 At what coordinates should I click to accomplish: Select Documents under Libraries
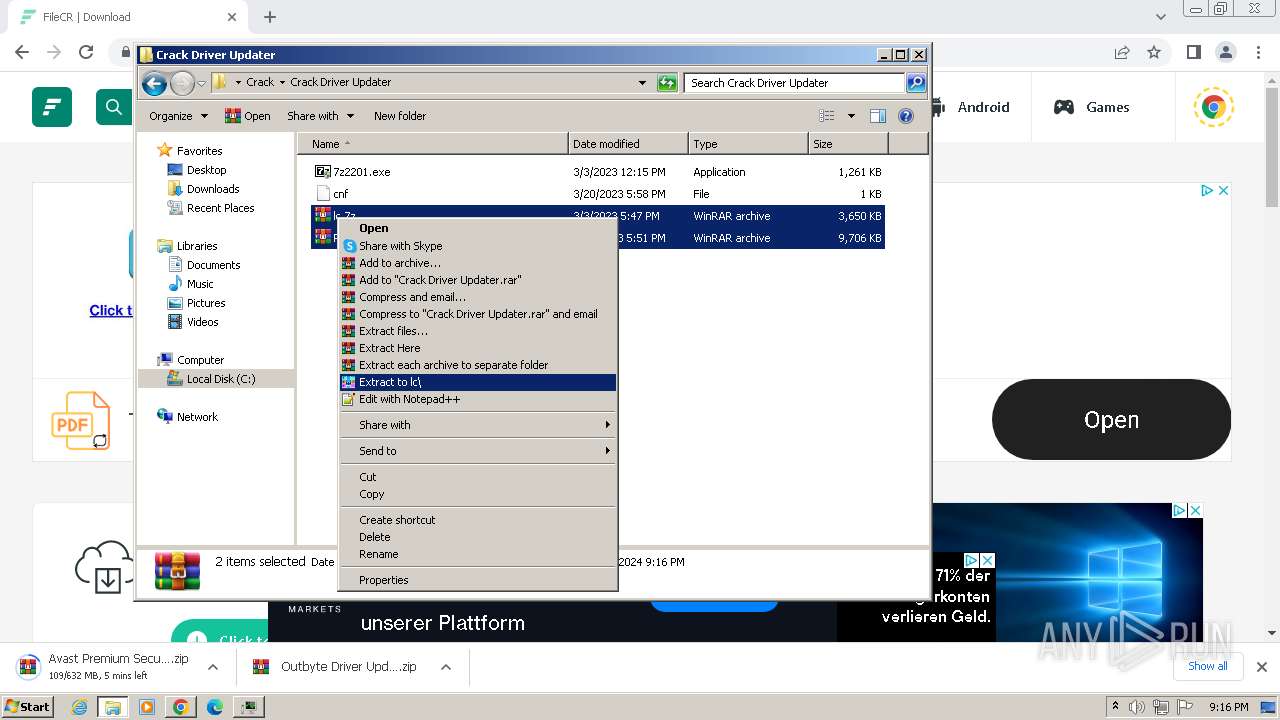tap(213, 265)
